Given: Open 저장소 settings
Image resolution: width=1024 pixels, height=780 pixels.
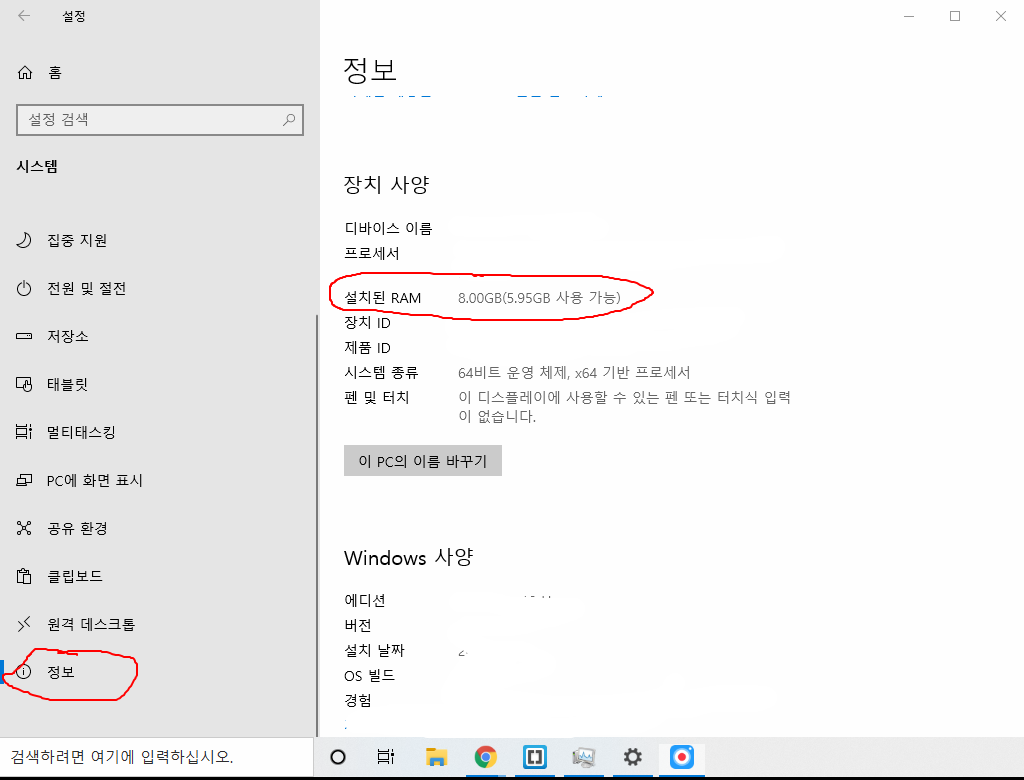Looking at the screenshot, I should [67, 336].
